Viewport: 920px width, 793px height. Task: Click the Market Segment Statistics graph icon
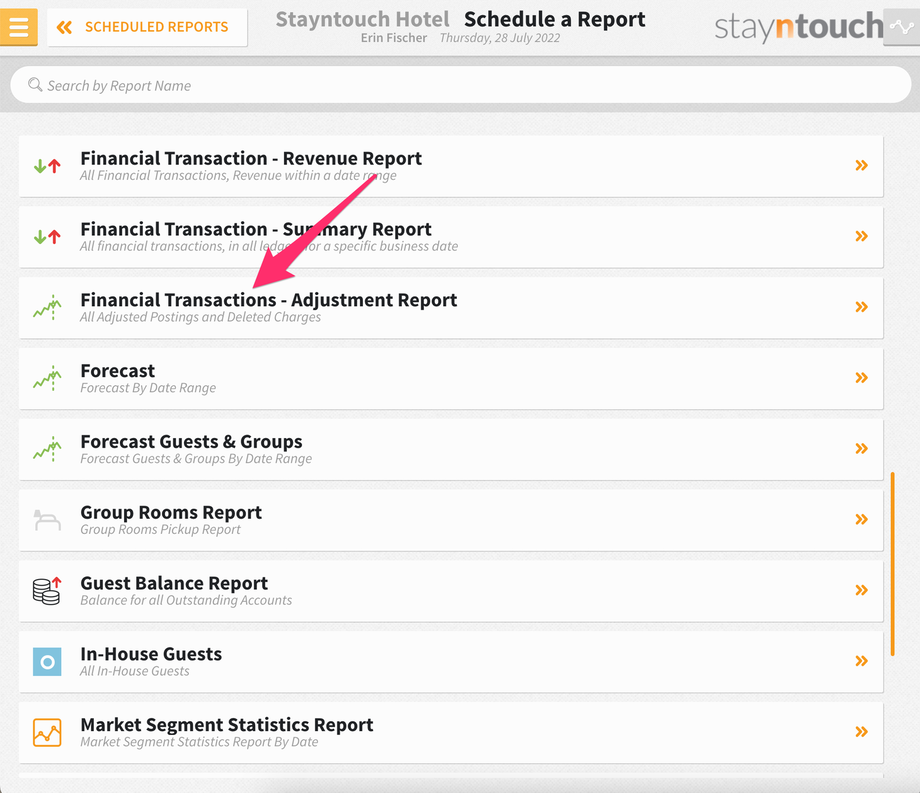point(47,732)
